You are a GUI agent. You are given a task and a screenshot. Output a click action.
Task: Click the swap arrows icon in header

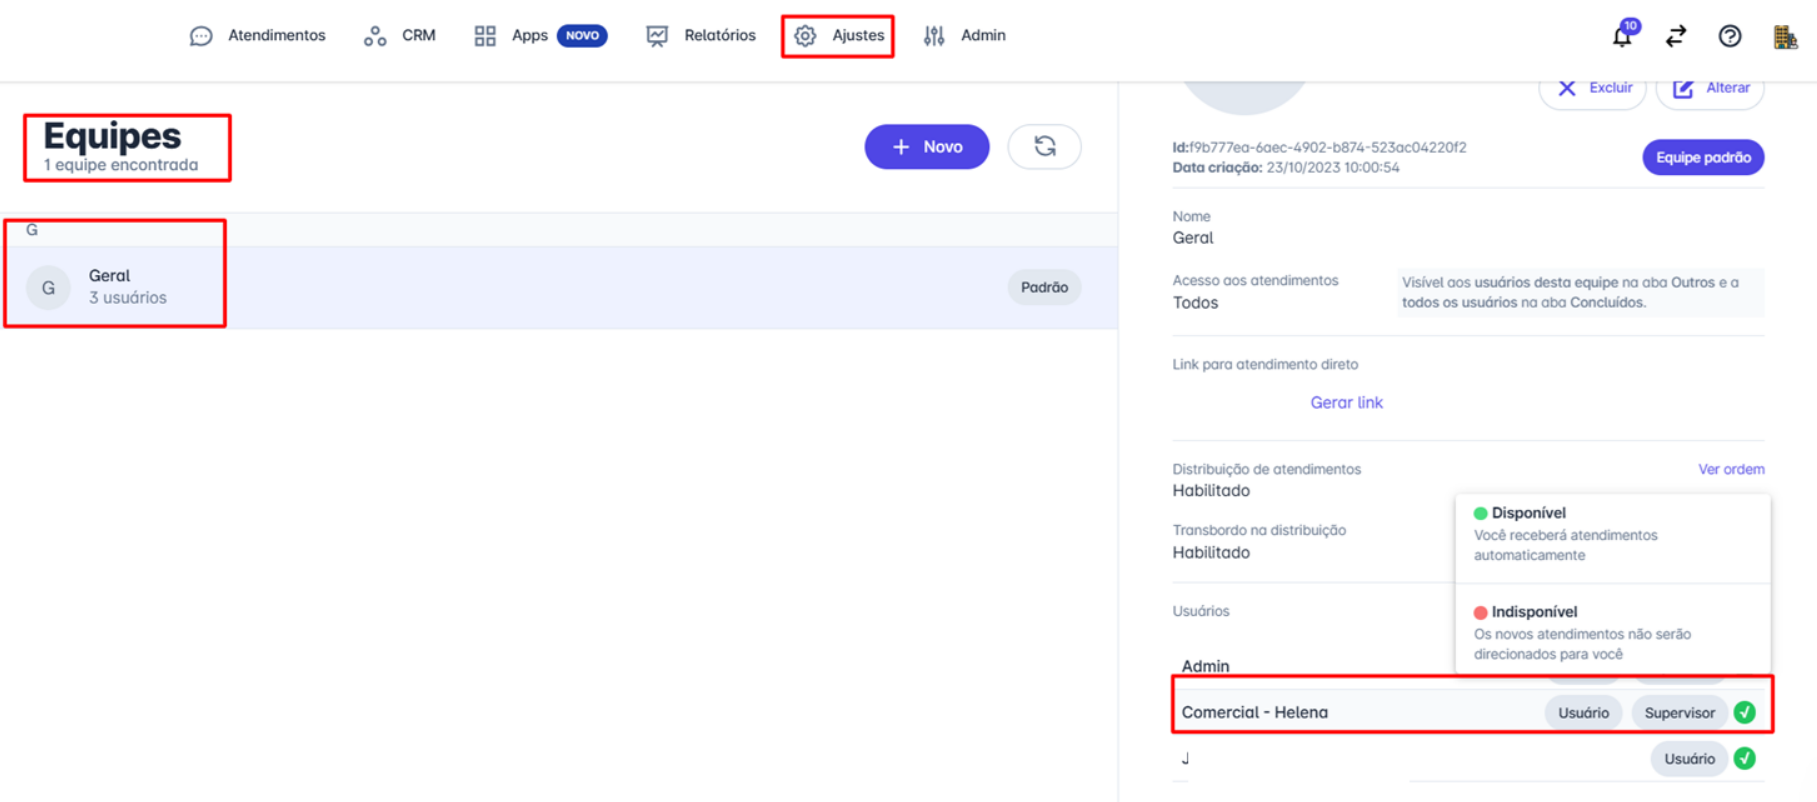click(x=1676, y=36)
